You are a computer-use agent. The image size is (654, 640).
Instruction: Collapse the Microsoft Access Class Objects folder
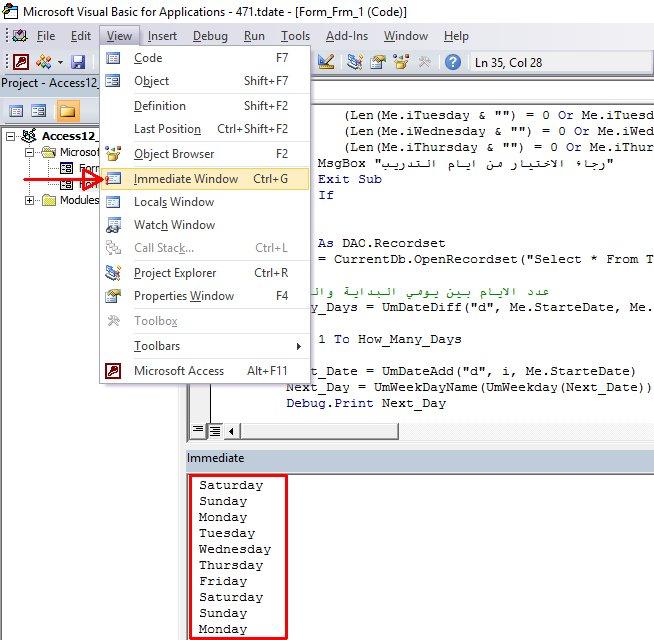click(29, 152)
